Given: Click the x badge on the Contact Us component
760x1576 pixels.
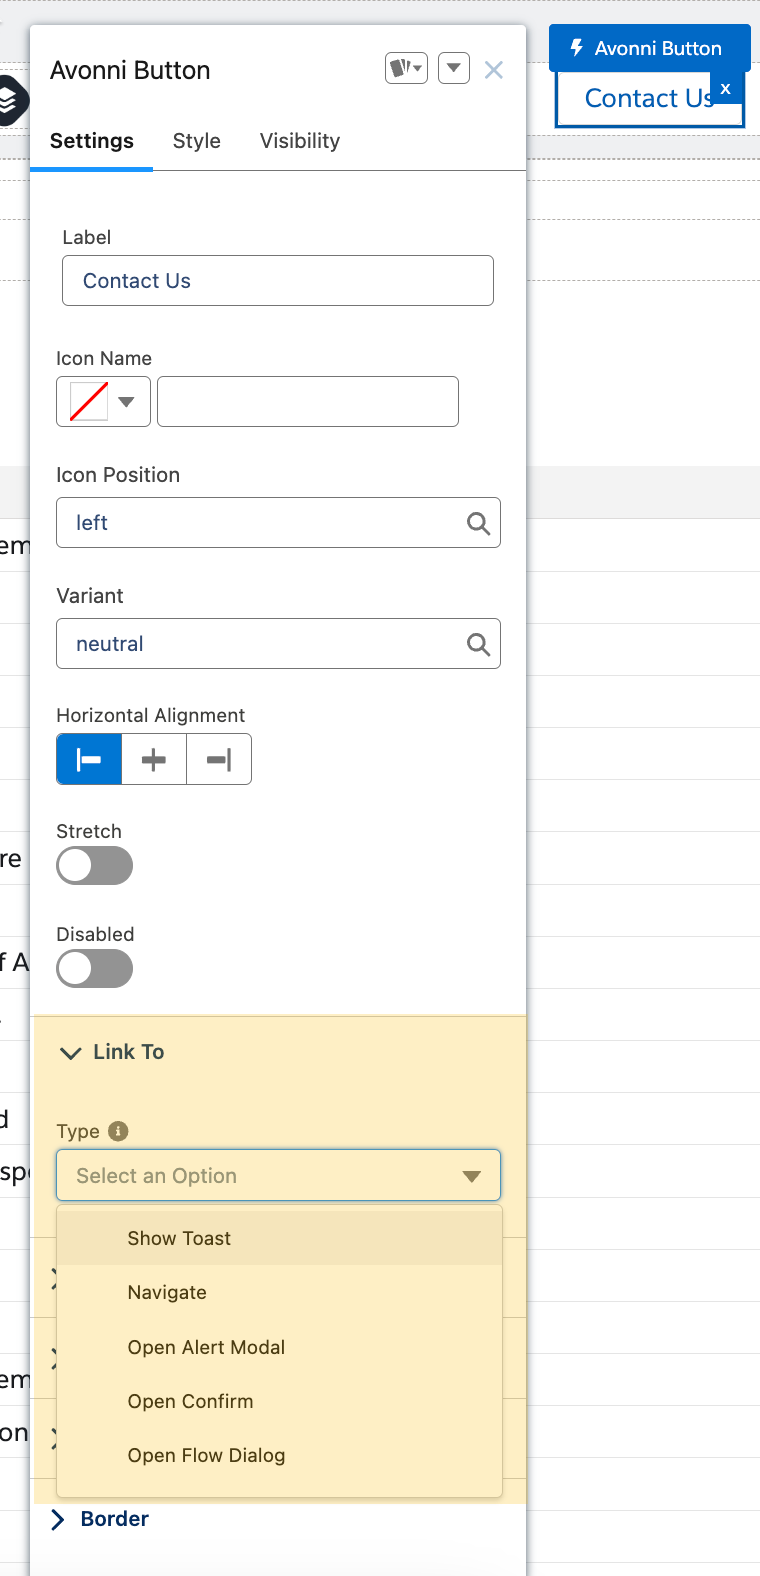Looking at the screenshot, I should 726,88.
